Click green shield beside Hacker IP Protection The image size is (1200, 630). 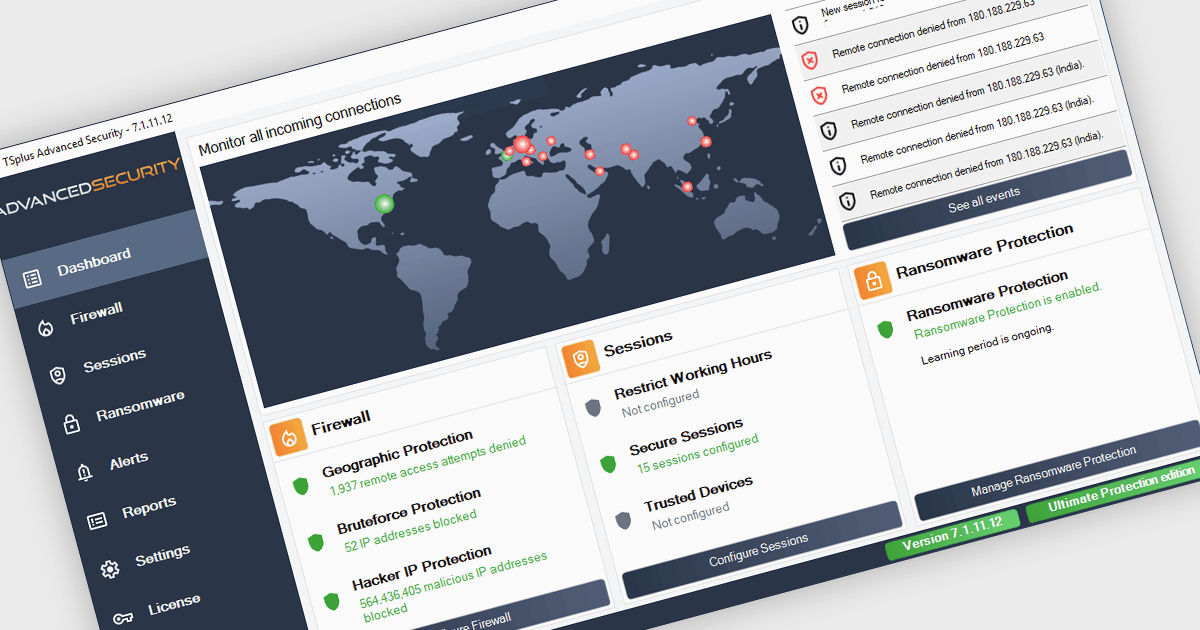click(331, 600)
